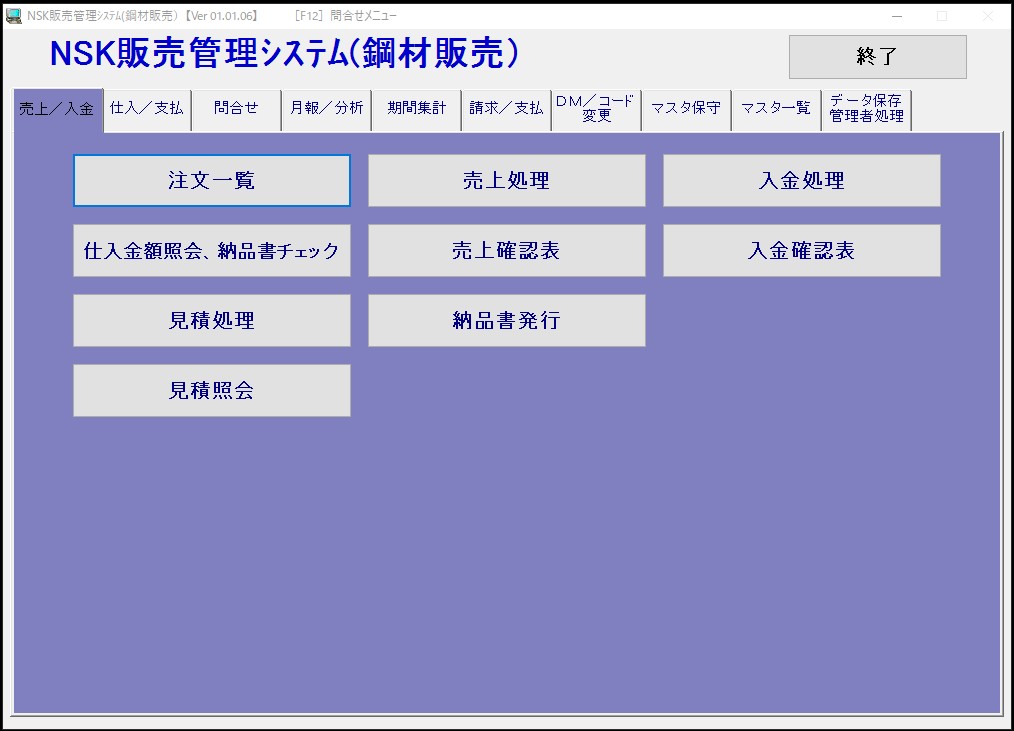Screen dimensions: 1014x731
Task: Click the 終了 exit button
Action: [x=878, y=57]
